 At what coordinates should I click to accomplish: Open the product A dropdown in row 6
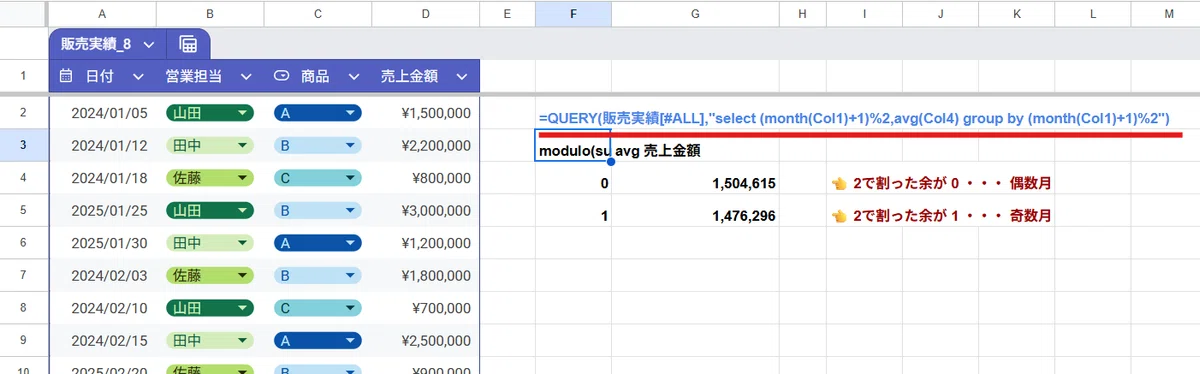click(349, 242)
